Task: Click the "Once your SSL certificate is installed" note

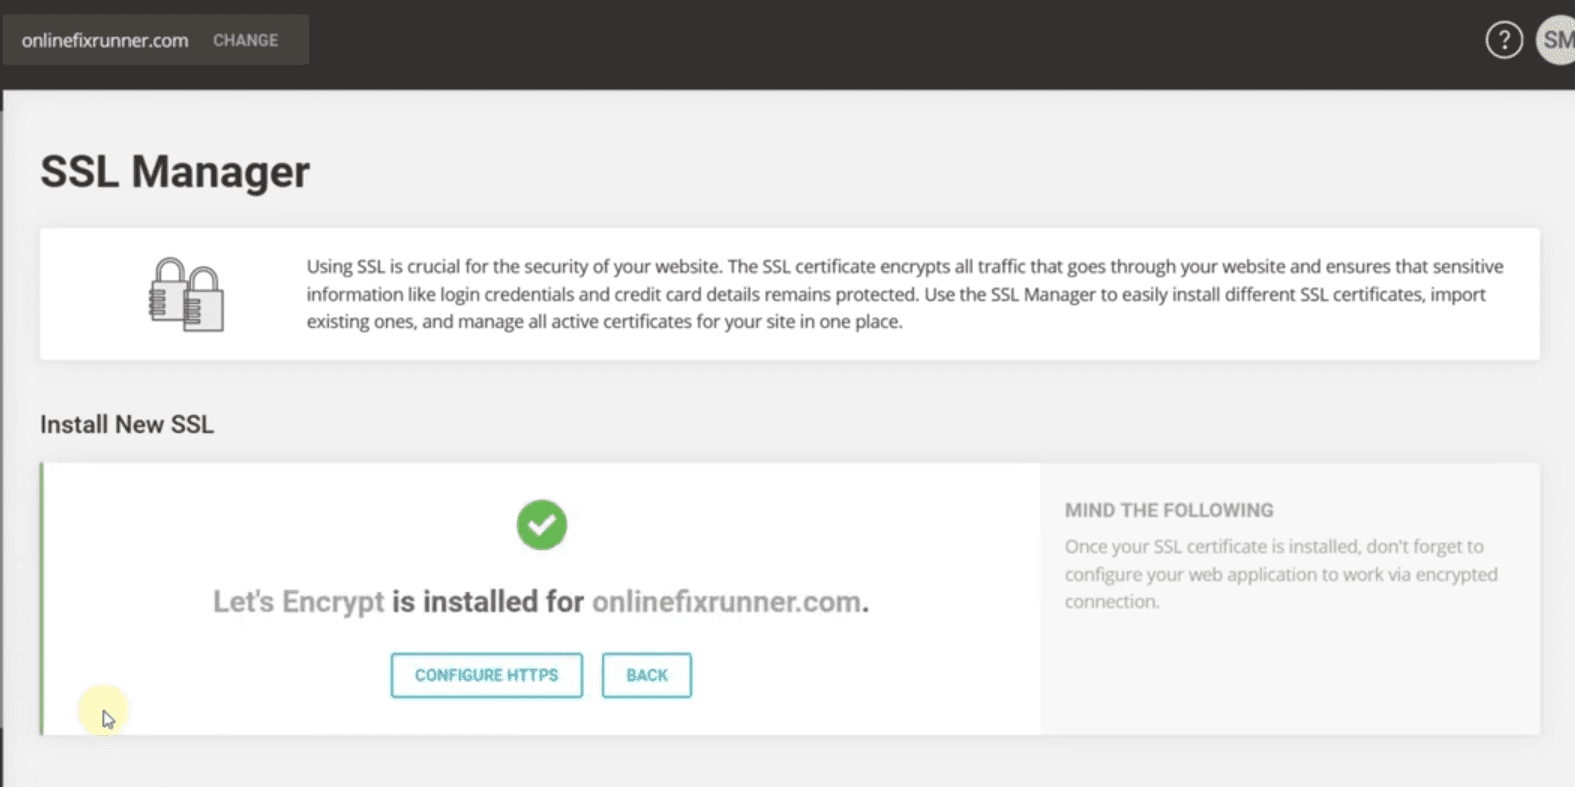Action: [x=1281, y=574]
